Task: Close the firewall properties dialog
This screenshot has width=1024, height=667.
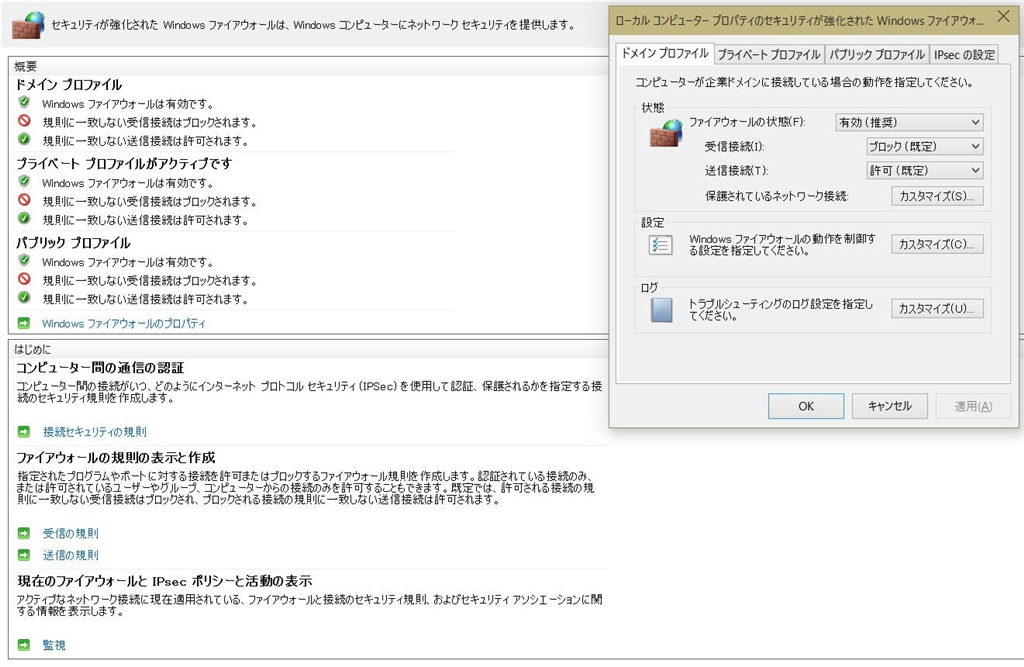Action: click(x=1004, y=17)
